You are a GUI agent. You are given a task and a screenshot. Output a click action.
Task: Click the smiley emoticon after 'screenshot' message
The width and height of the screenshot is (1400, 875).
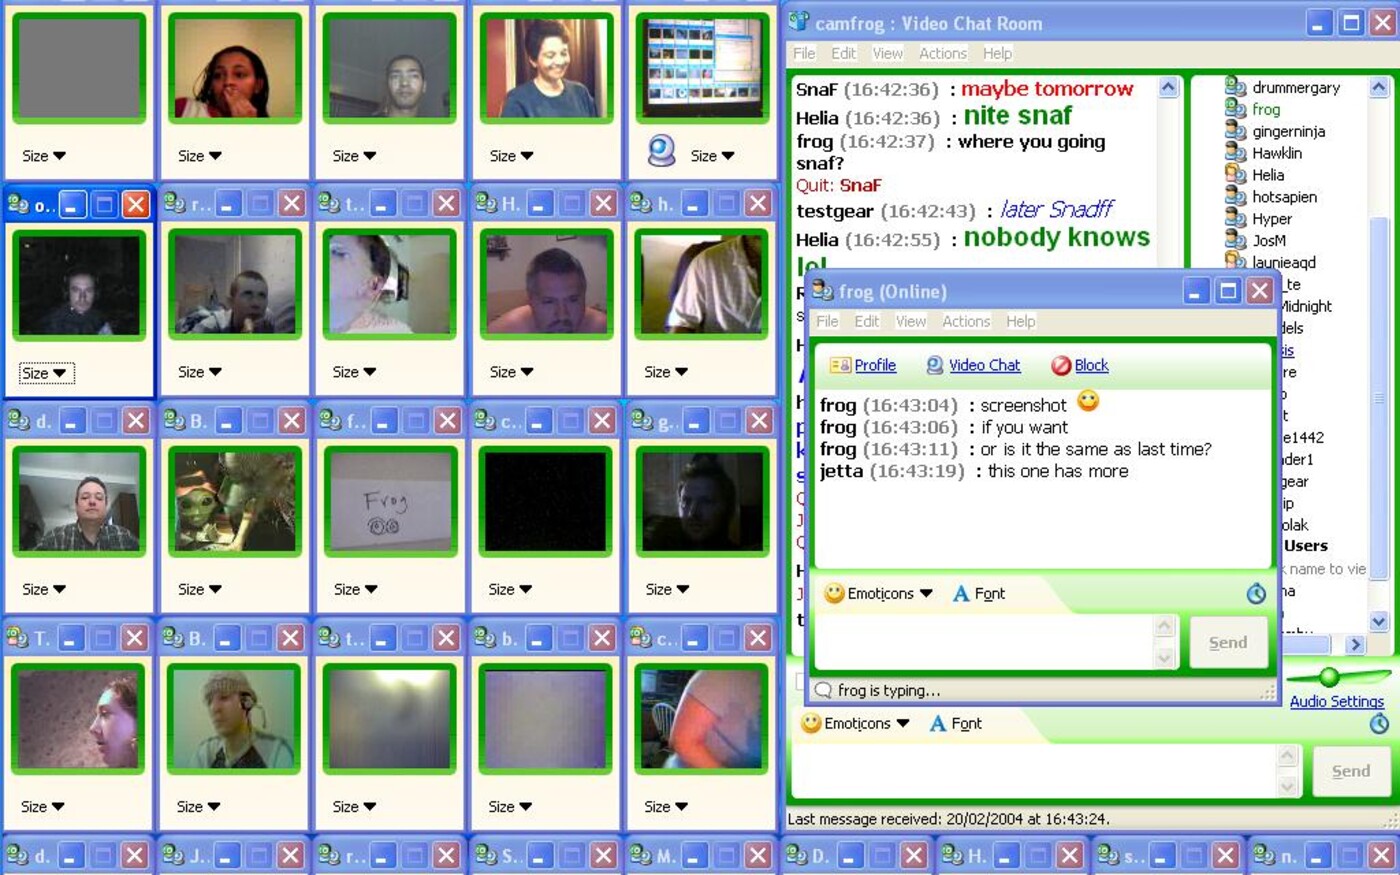coord(1088,402)
